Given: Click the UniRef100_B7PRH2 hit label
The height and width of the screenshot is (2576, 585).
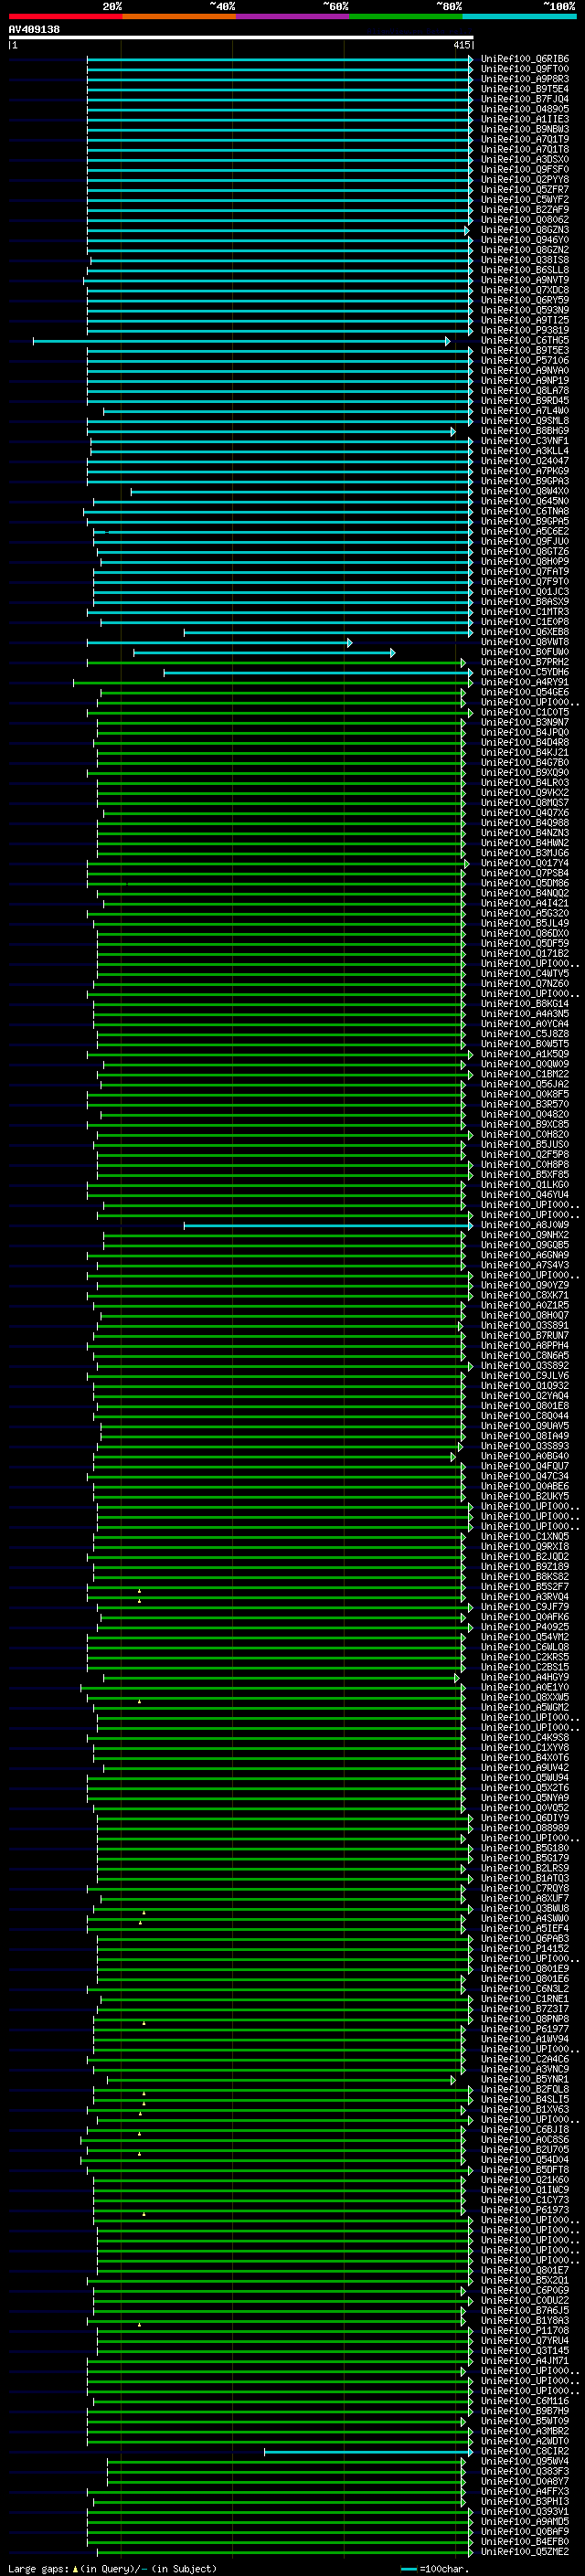Looking at the screenshot, I should point(525,662).
